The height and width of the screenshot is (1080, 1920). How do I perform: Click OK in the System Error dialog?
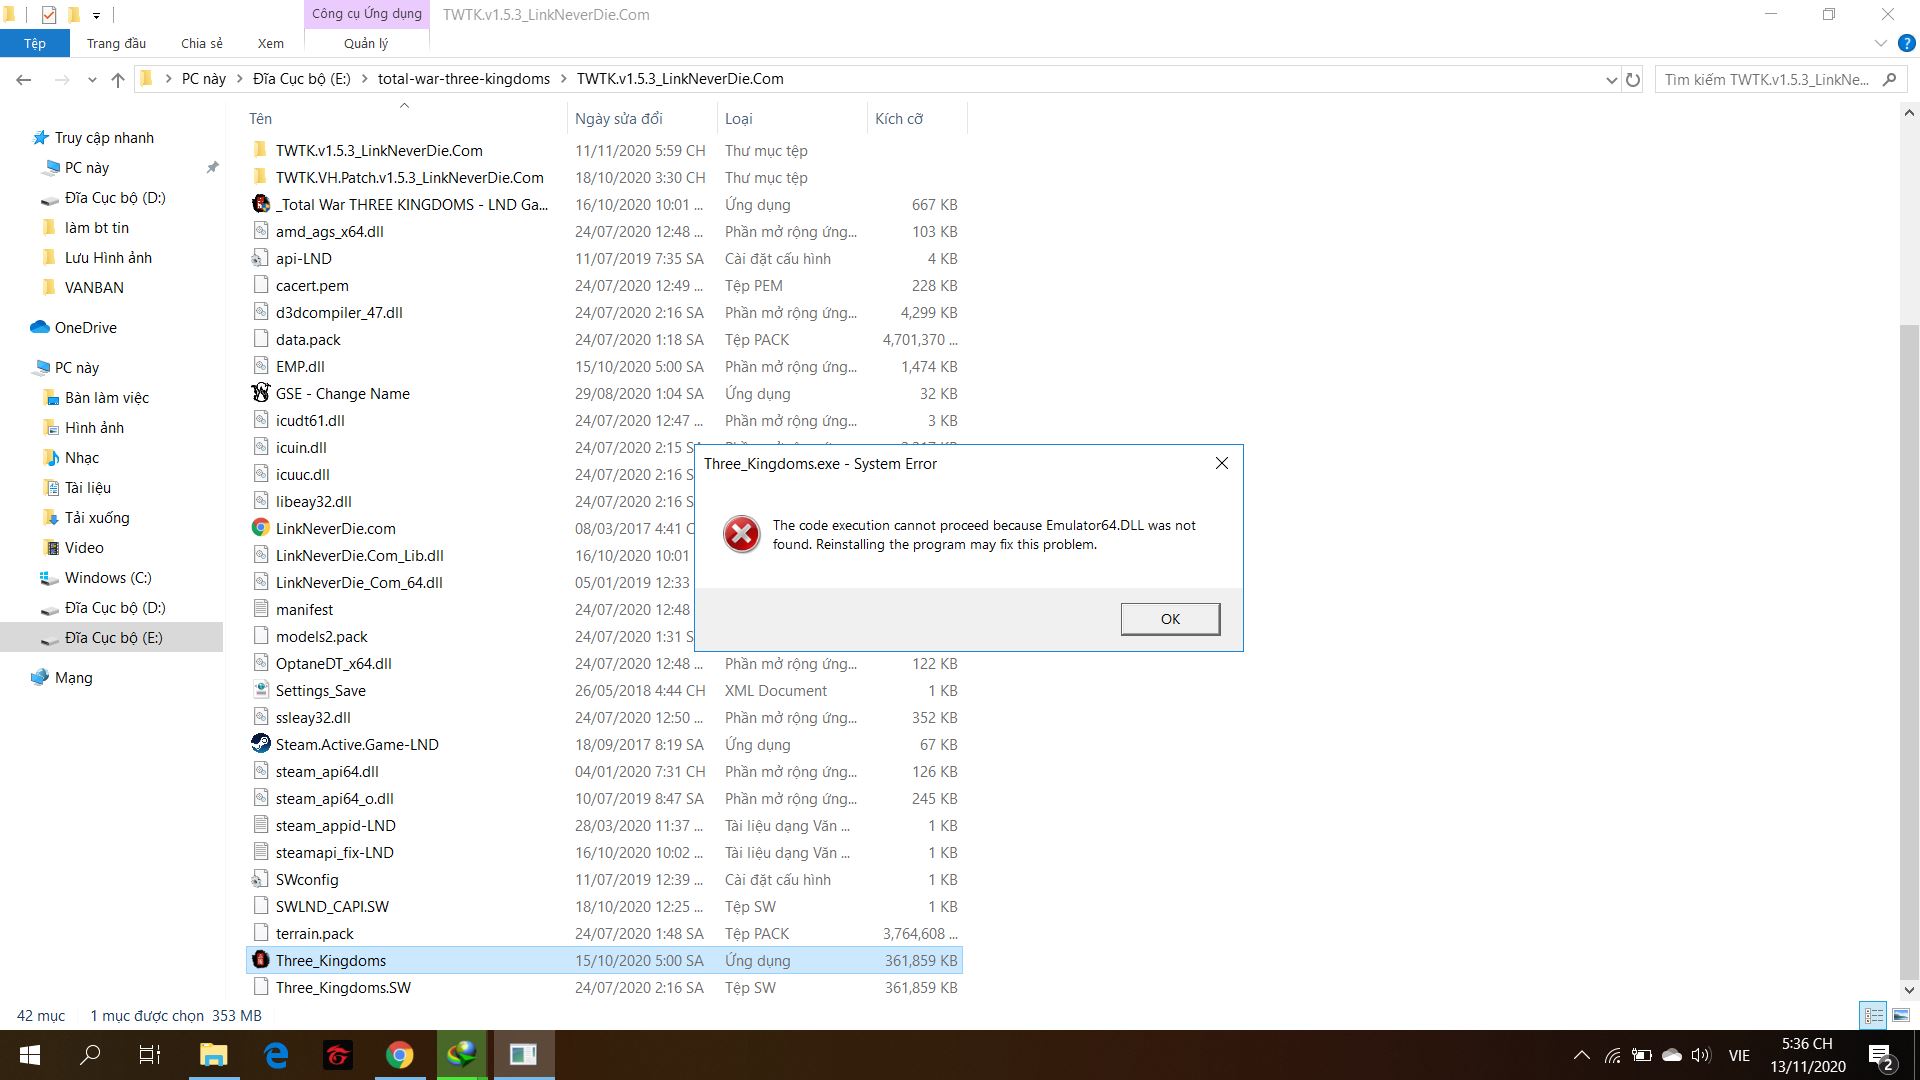click(x=1169, y=619)
